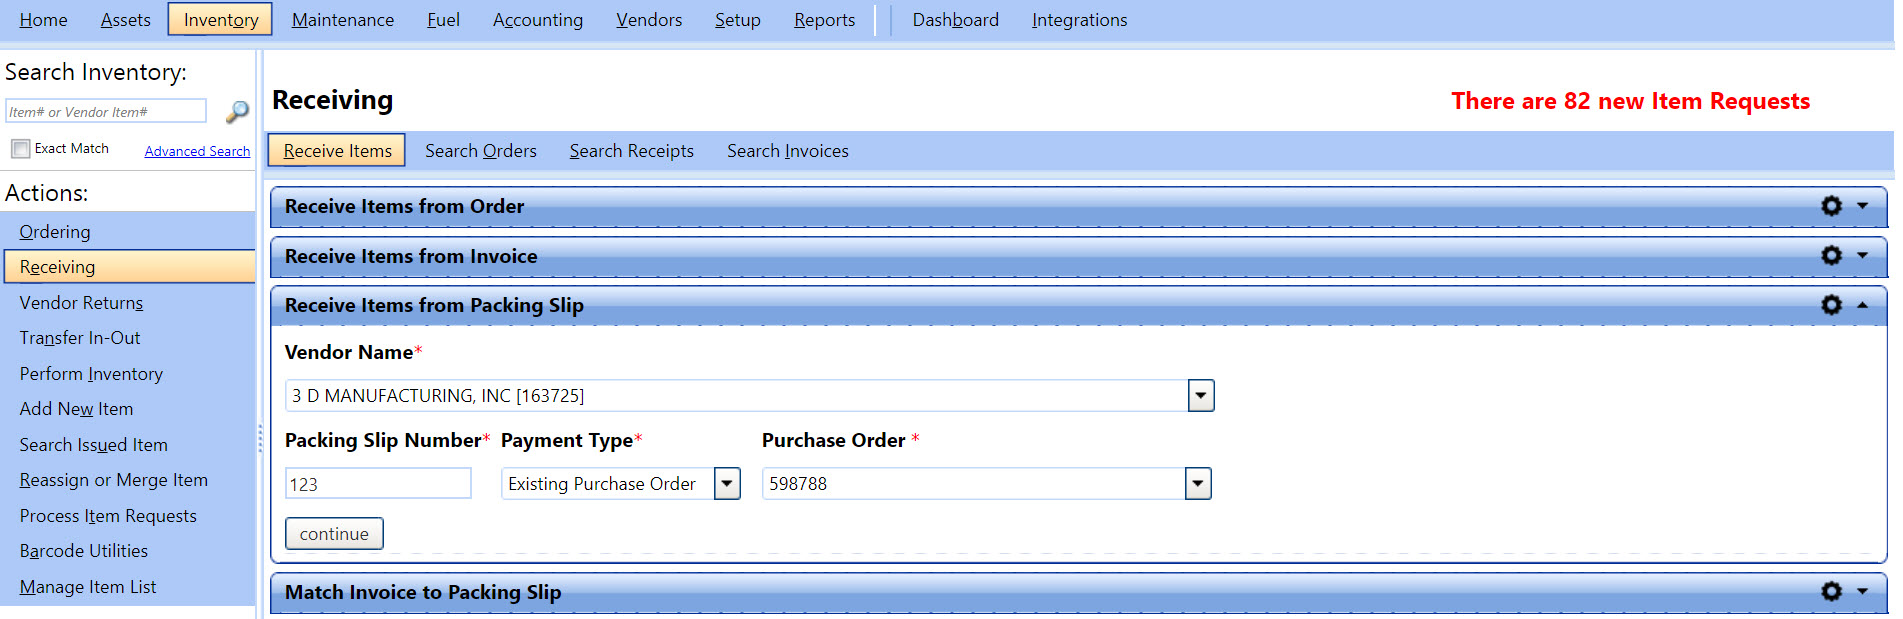Open gear settings for Receive Items from Packing Slip

[x=1831, y=305]
